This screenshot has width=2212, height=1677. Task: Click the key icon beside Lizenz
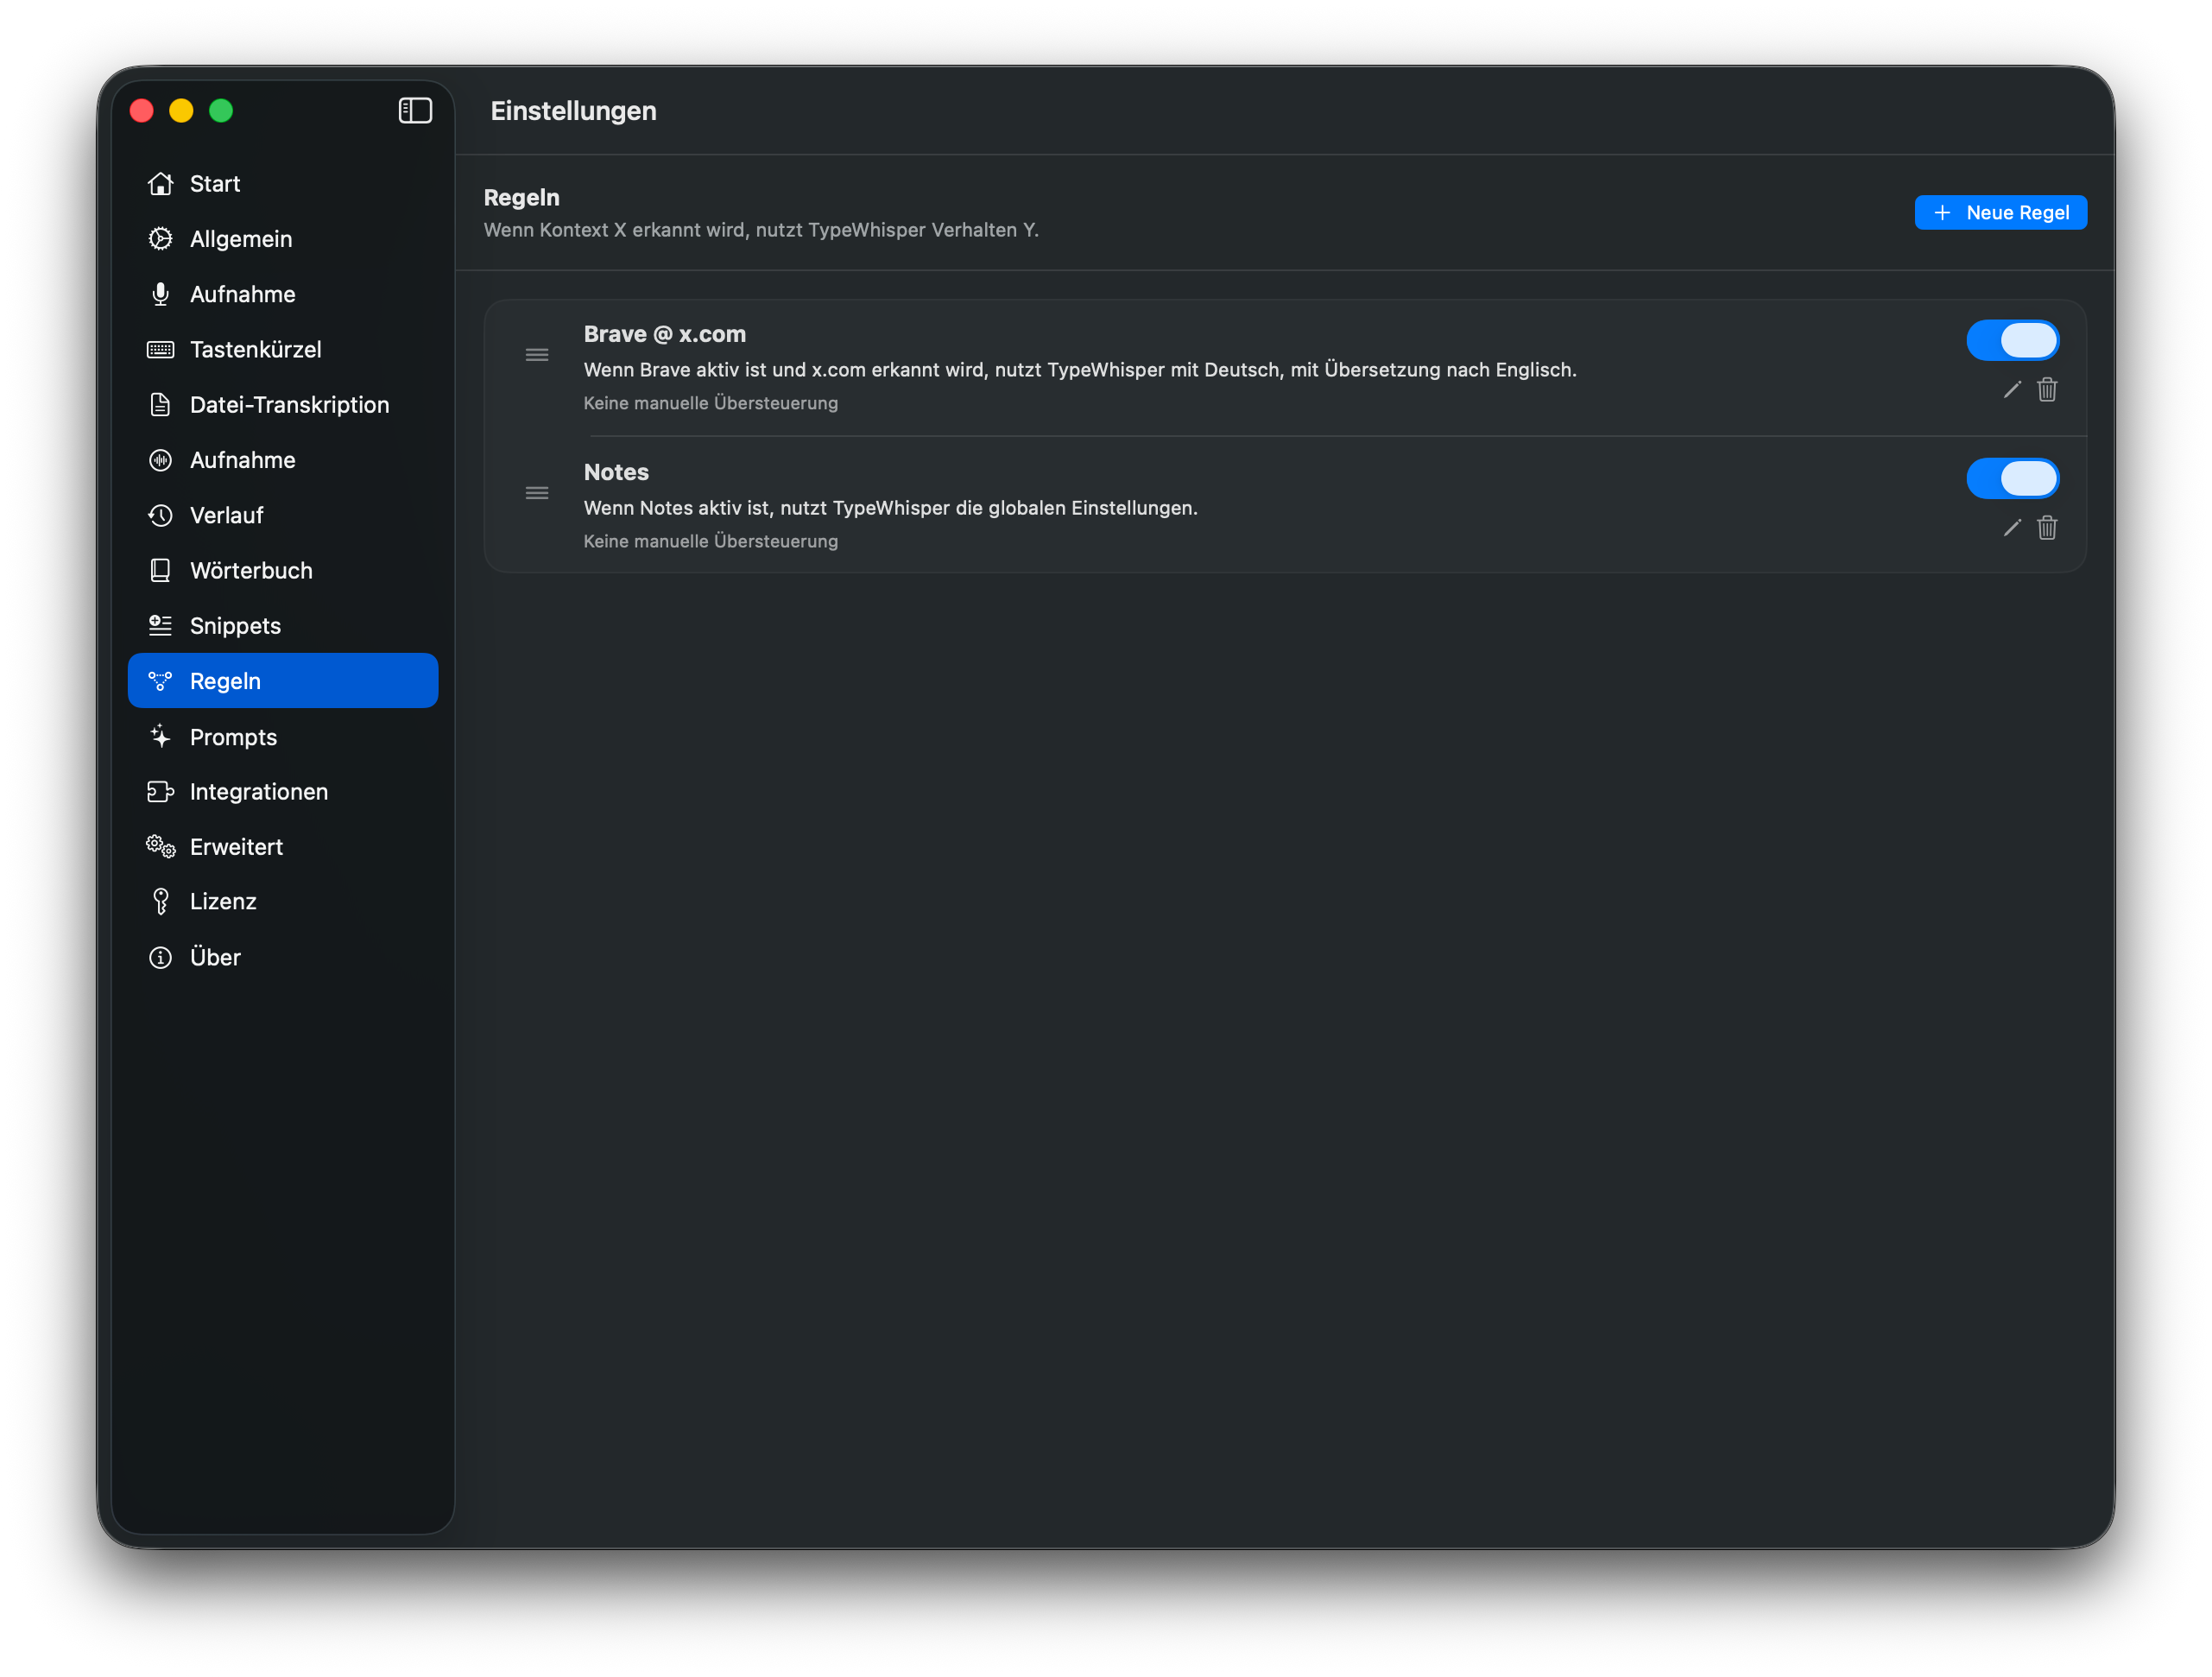pos(160,902)
